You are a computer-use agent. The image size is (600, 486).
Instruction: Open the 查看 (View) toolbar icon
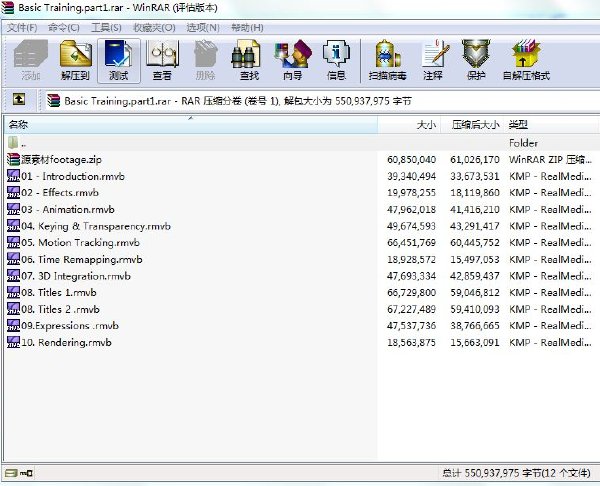click(162, 60)
